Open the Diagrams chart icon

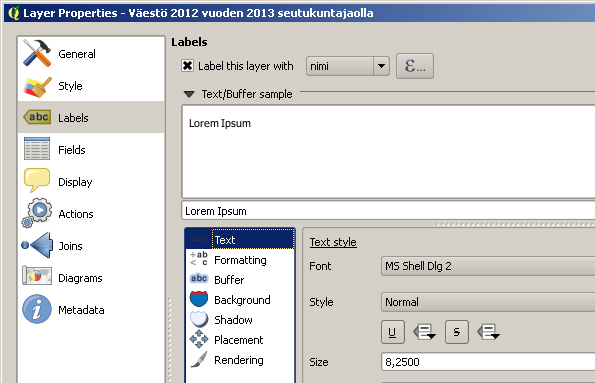click(x=37, y=276)
